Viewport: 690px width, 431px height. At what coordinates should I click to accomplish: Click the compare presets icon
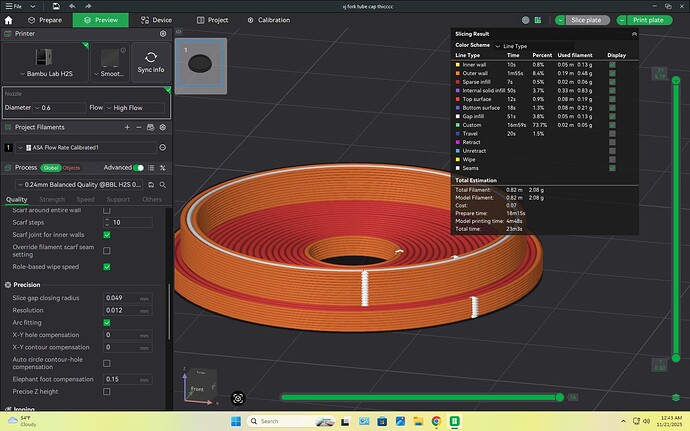162,168
